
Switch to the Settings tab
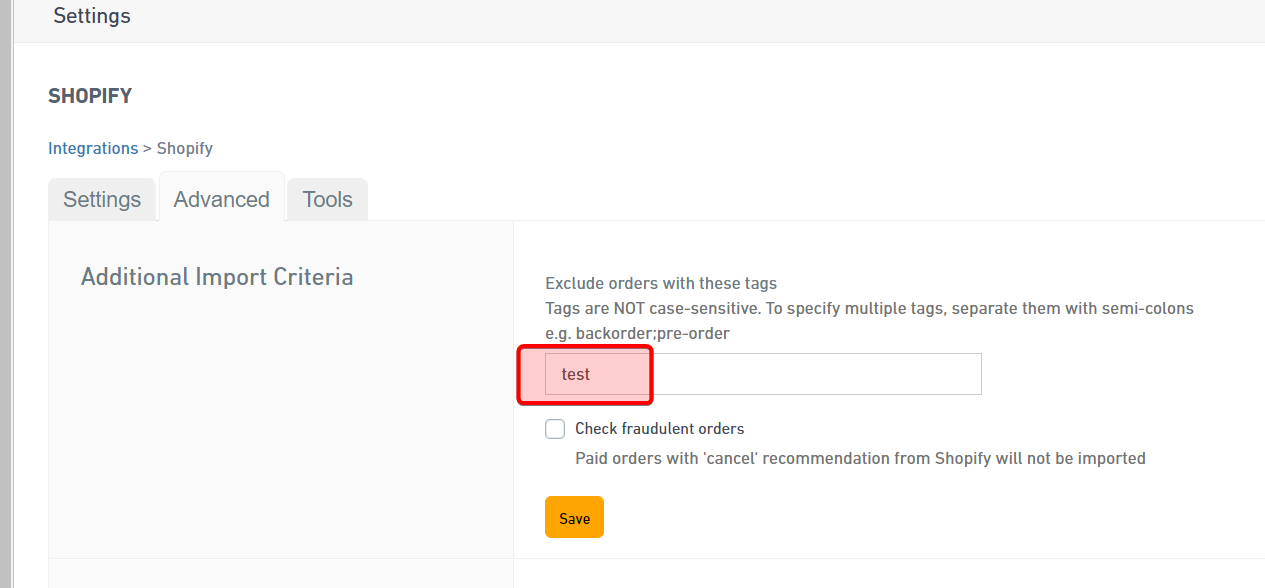pyautogui.click(x=102, y=200)
